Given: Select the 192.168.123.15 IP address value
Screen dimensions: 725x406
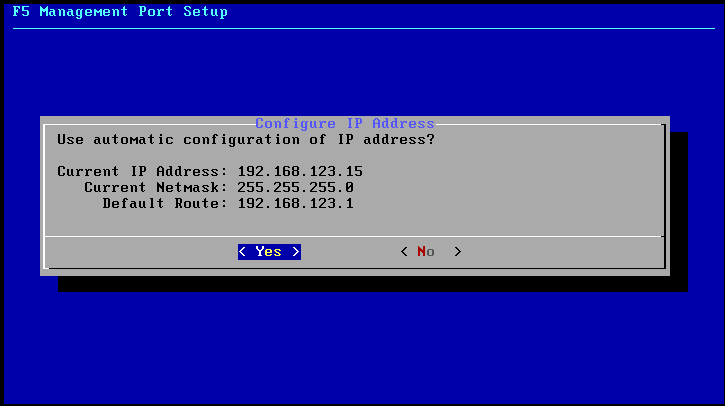Looking at the screenshot, I should 300,172.
